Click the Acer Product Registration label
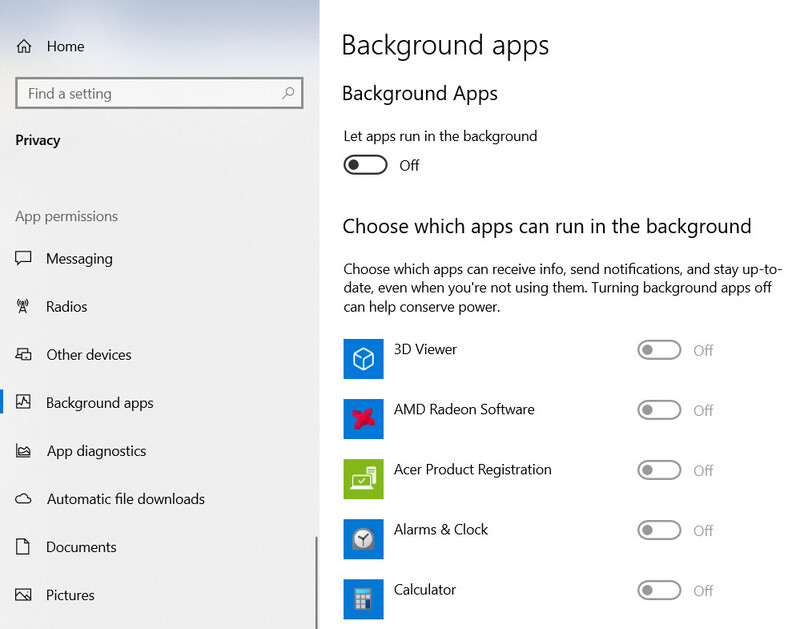The image size is (800, 629). tap(472, 470)
